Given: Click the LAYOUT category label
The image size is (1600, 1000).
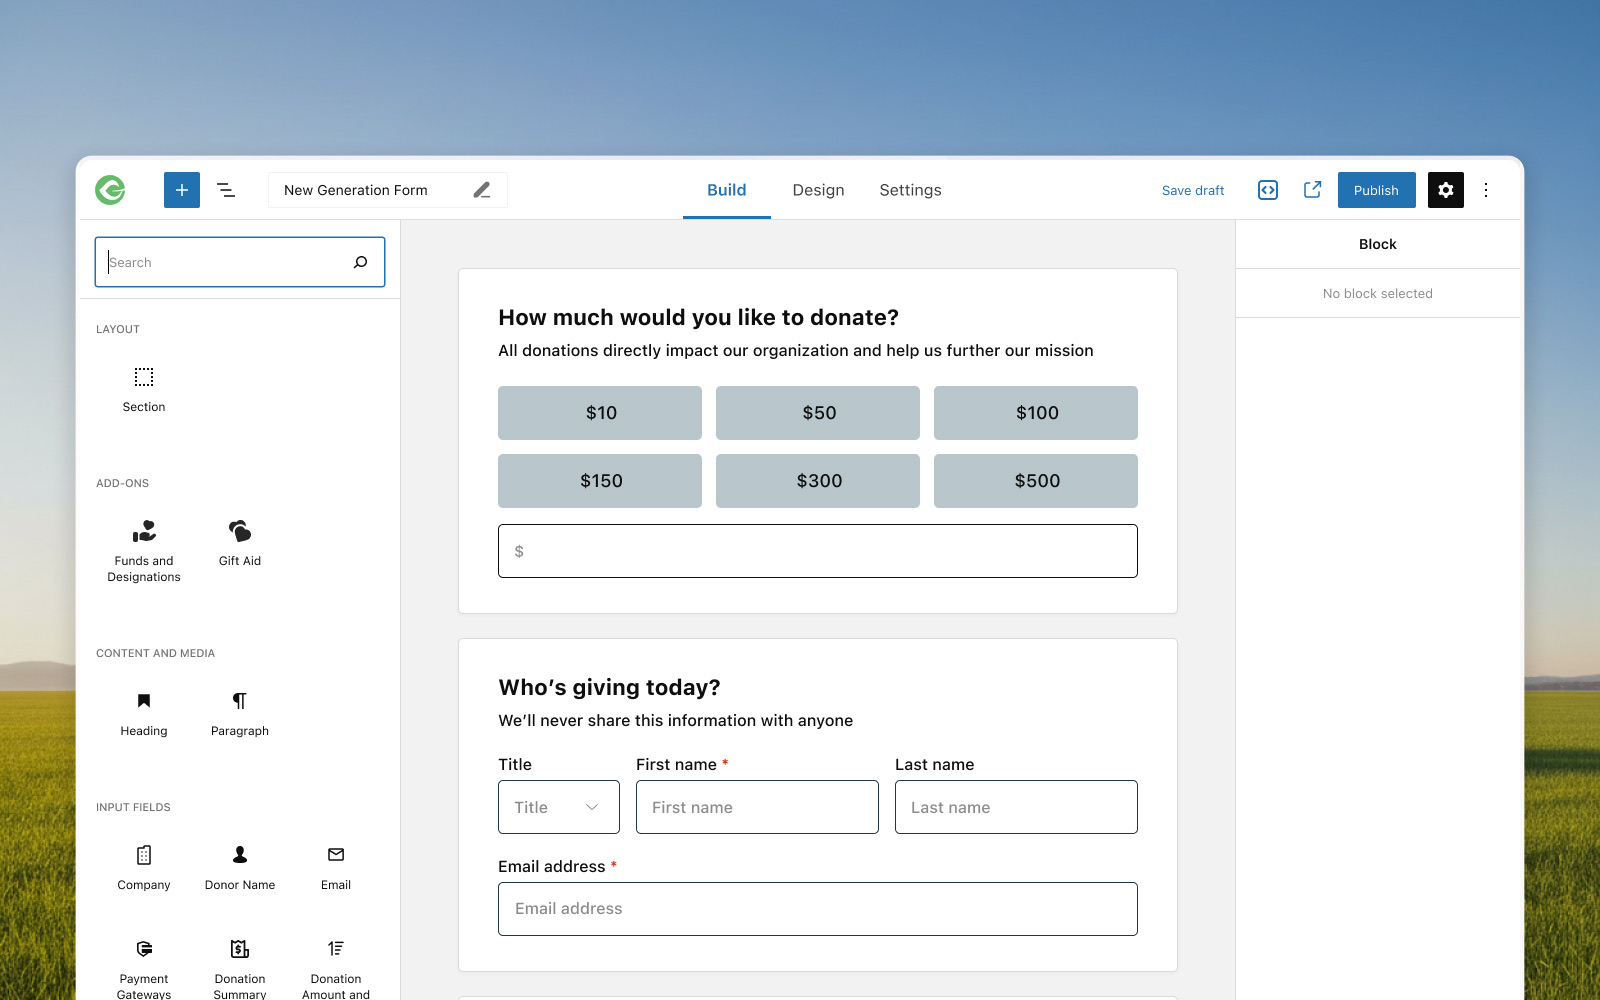Looking at the screenshot, I should pyautogui.click(x=118, y=329).
